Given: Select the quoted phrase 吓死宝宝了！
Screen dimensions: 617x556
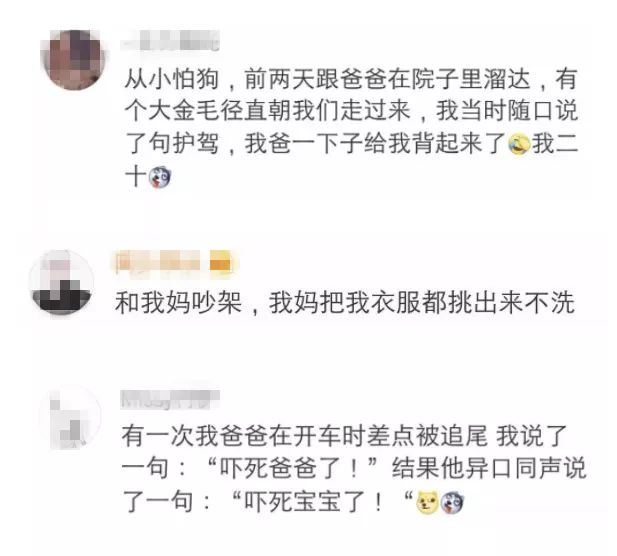Looking at the screenshot, I should pyautogui.click(x=319, y=502).
